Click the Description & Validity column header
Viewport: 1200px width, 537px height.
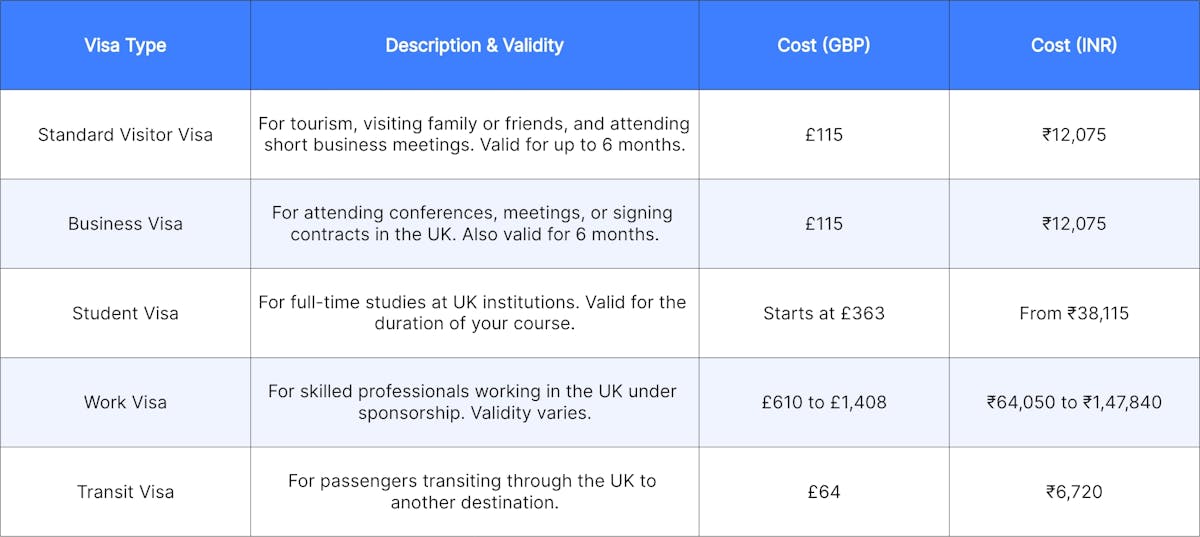pos(474,45)
